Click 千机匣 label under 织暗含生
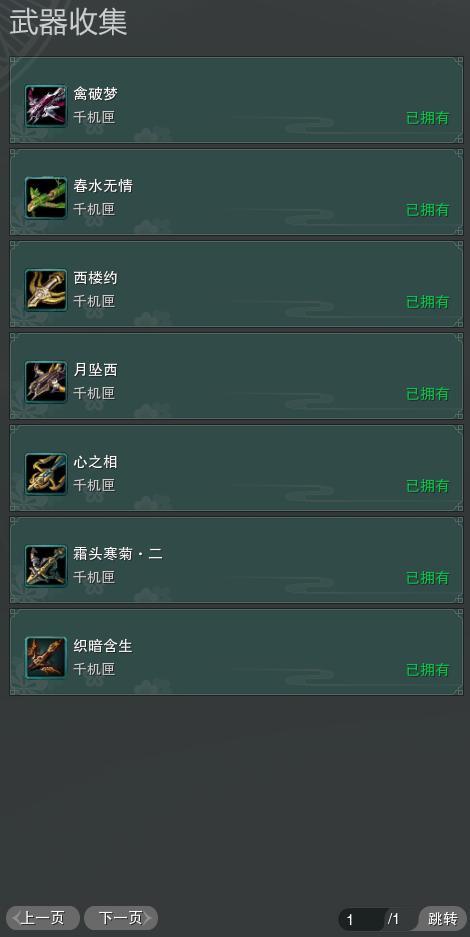Viewport: 470px width, 937px height. pos(94,669)
